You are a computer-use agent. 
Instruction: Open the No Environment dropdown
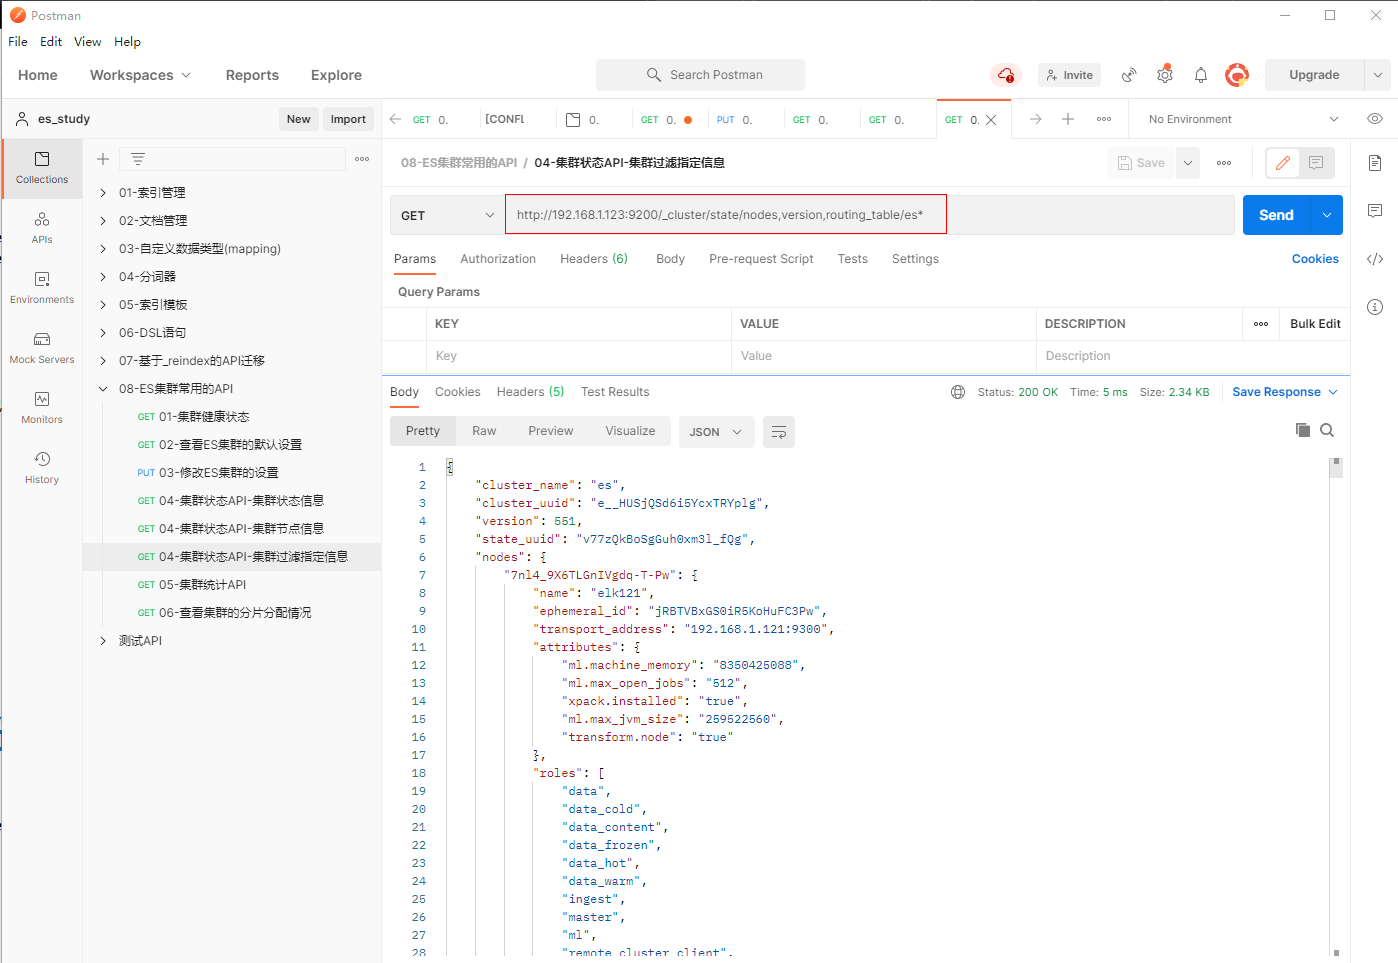1241,119
